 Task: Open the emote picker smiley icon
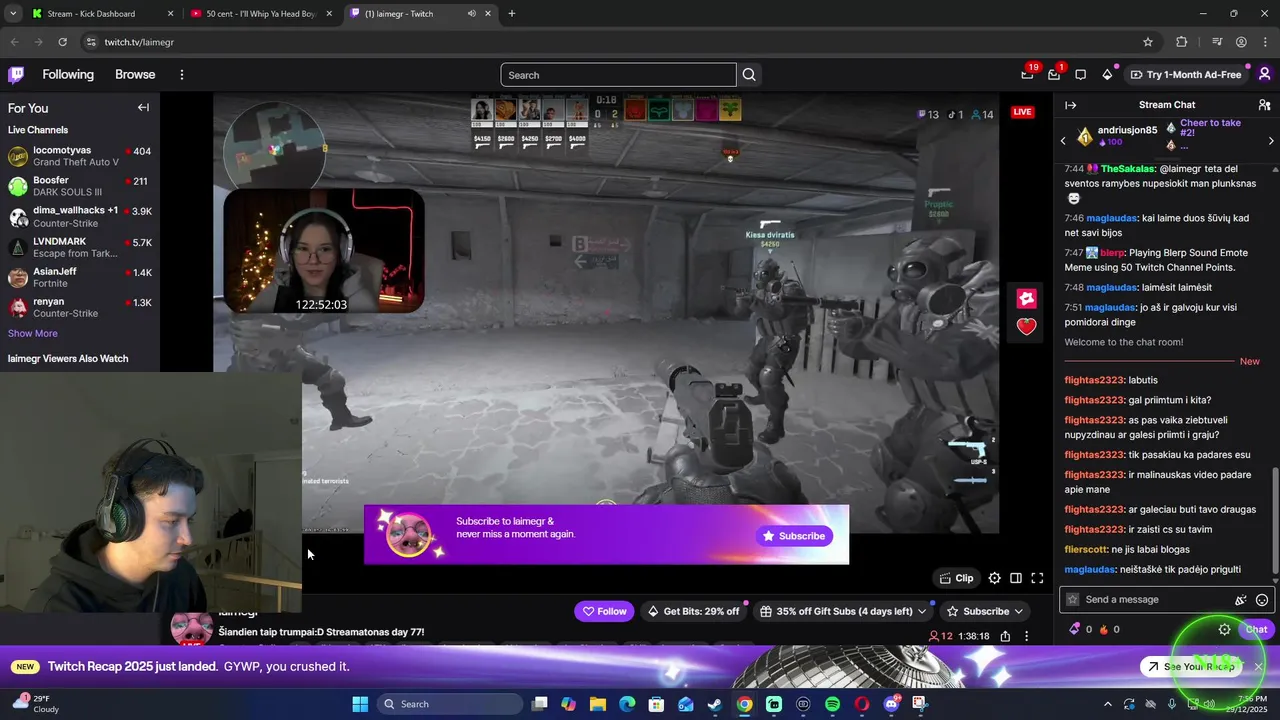[x=1262, y=600]
